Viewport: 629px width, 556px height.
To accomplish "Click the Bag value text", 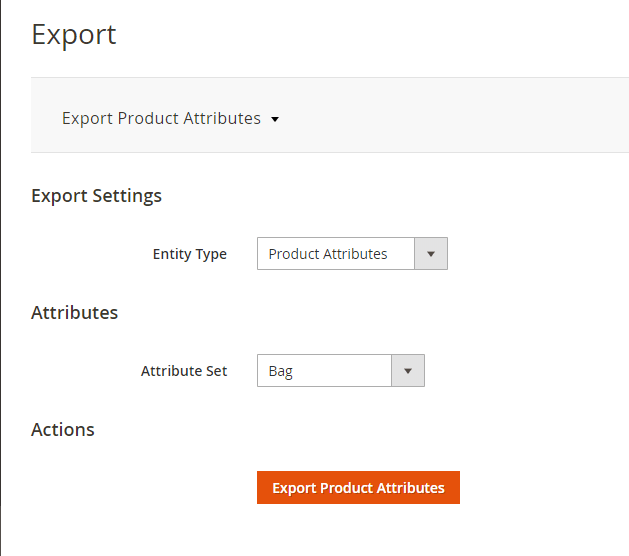I will click(x=280, y=371).
